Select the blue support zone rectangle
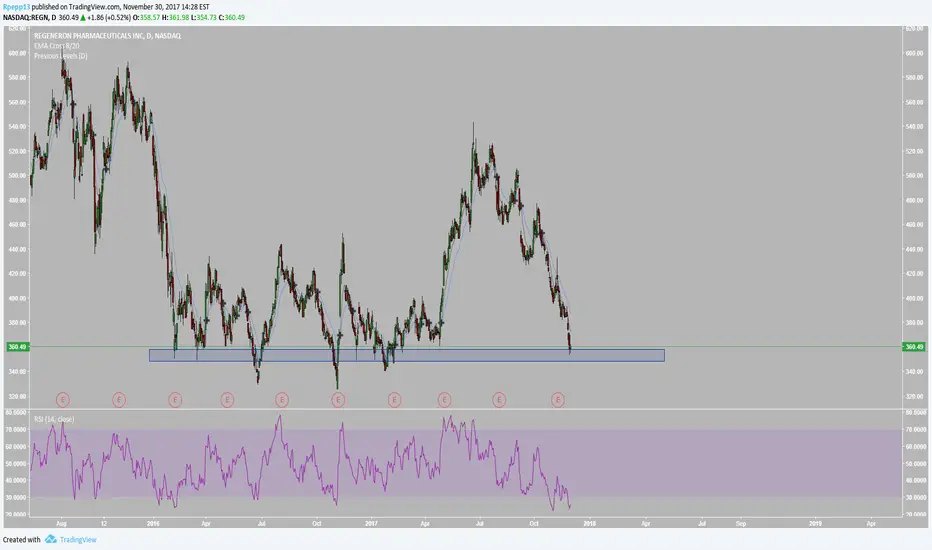This screenshot has width=932, height=550. pyautogui.click(x=407, y=356)
